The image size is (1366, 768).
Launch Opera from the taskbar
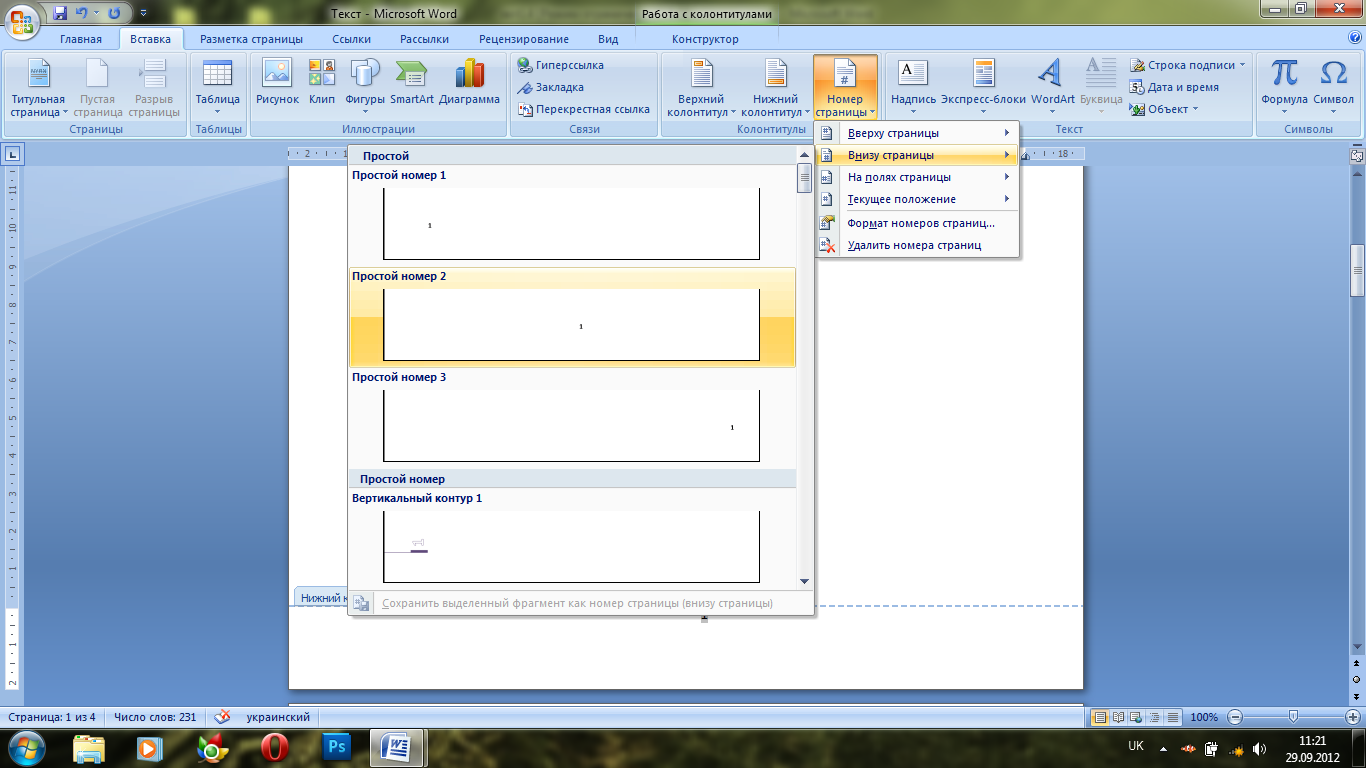pyautogui.click(x=275, y=747)
